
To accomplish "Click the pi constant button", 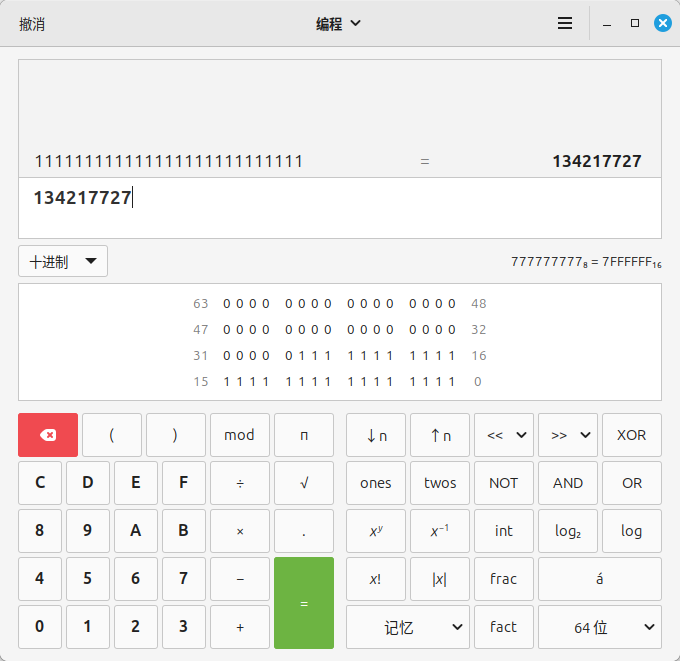I will [304, 435].
